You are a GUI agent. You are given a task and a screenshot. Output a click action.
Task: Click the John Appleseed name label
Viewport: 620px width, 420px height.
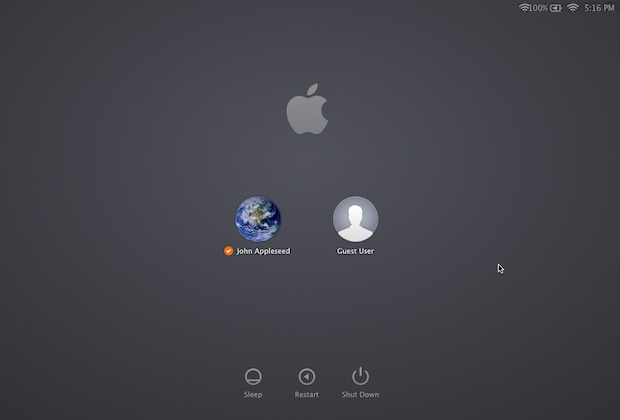(263, 251)
